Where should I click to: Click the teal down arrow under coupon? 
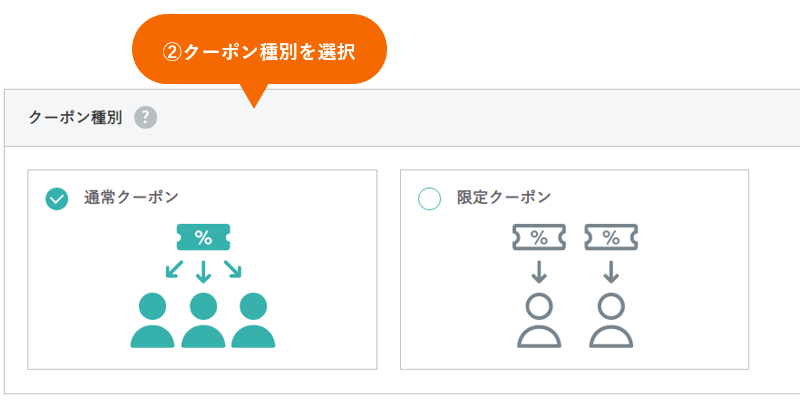(x=203, y=272)
